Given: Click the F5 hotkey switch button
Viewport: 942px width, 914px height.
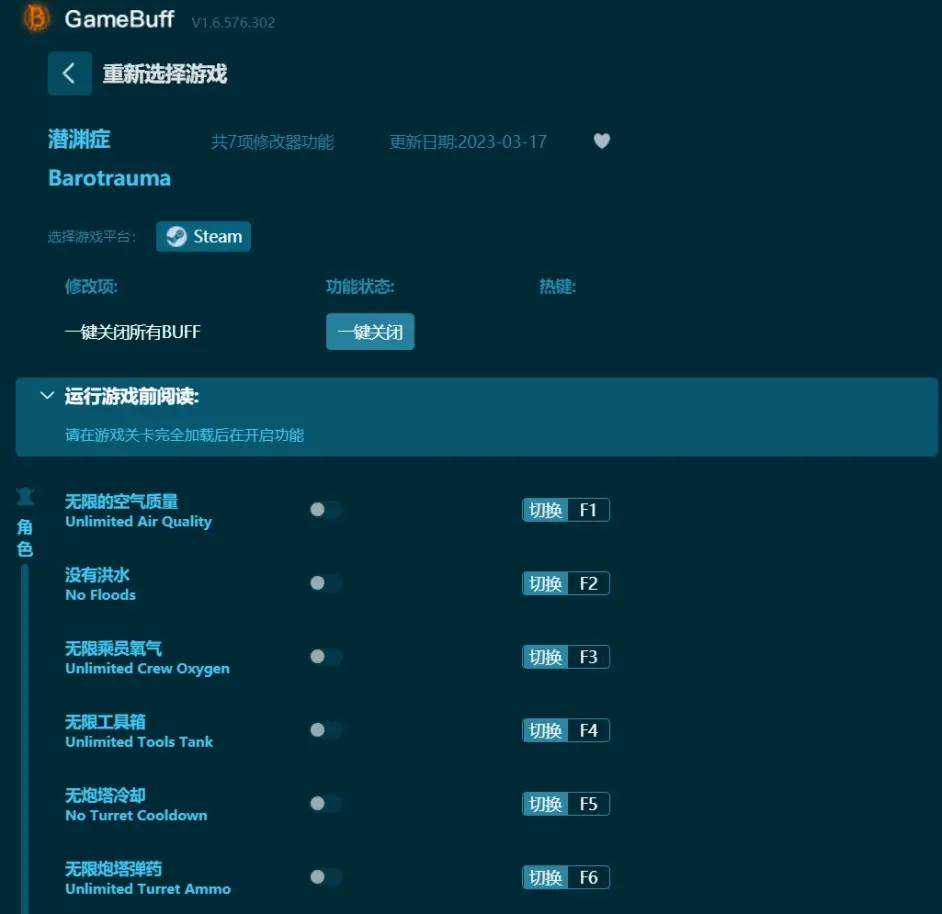Looking at the screenshot, I should point(546,804).
